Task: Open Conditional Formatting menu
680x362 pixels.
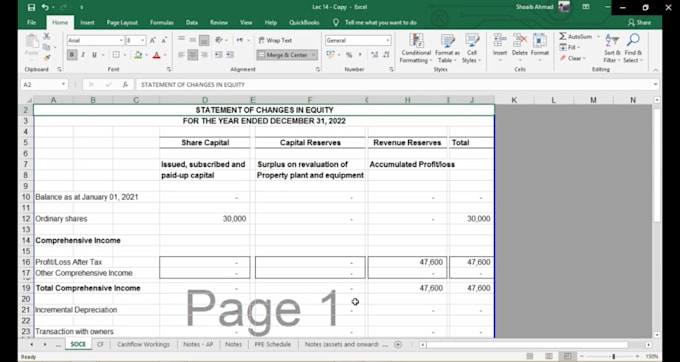Action: coord(416,48)
